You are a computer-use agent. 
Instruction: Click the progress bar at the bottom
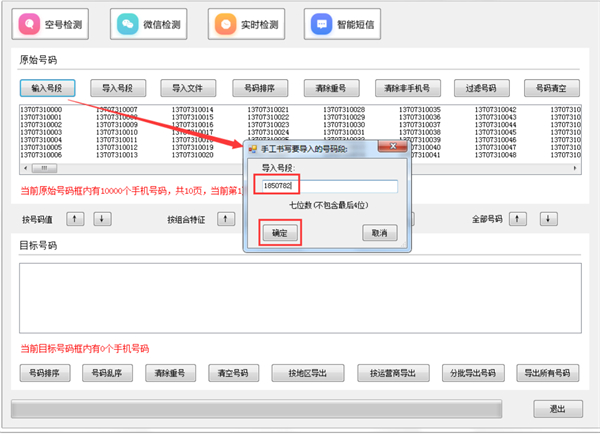click(x=255, y=408)
